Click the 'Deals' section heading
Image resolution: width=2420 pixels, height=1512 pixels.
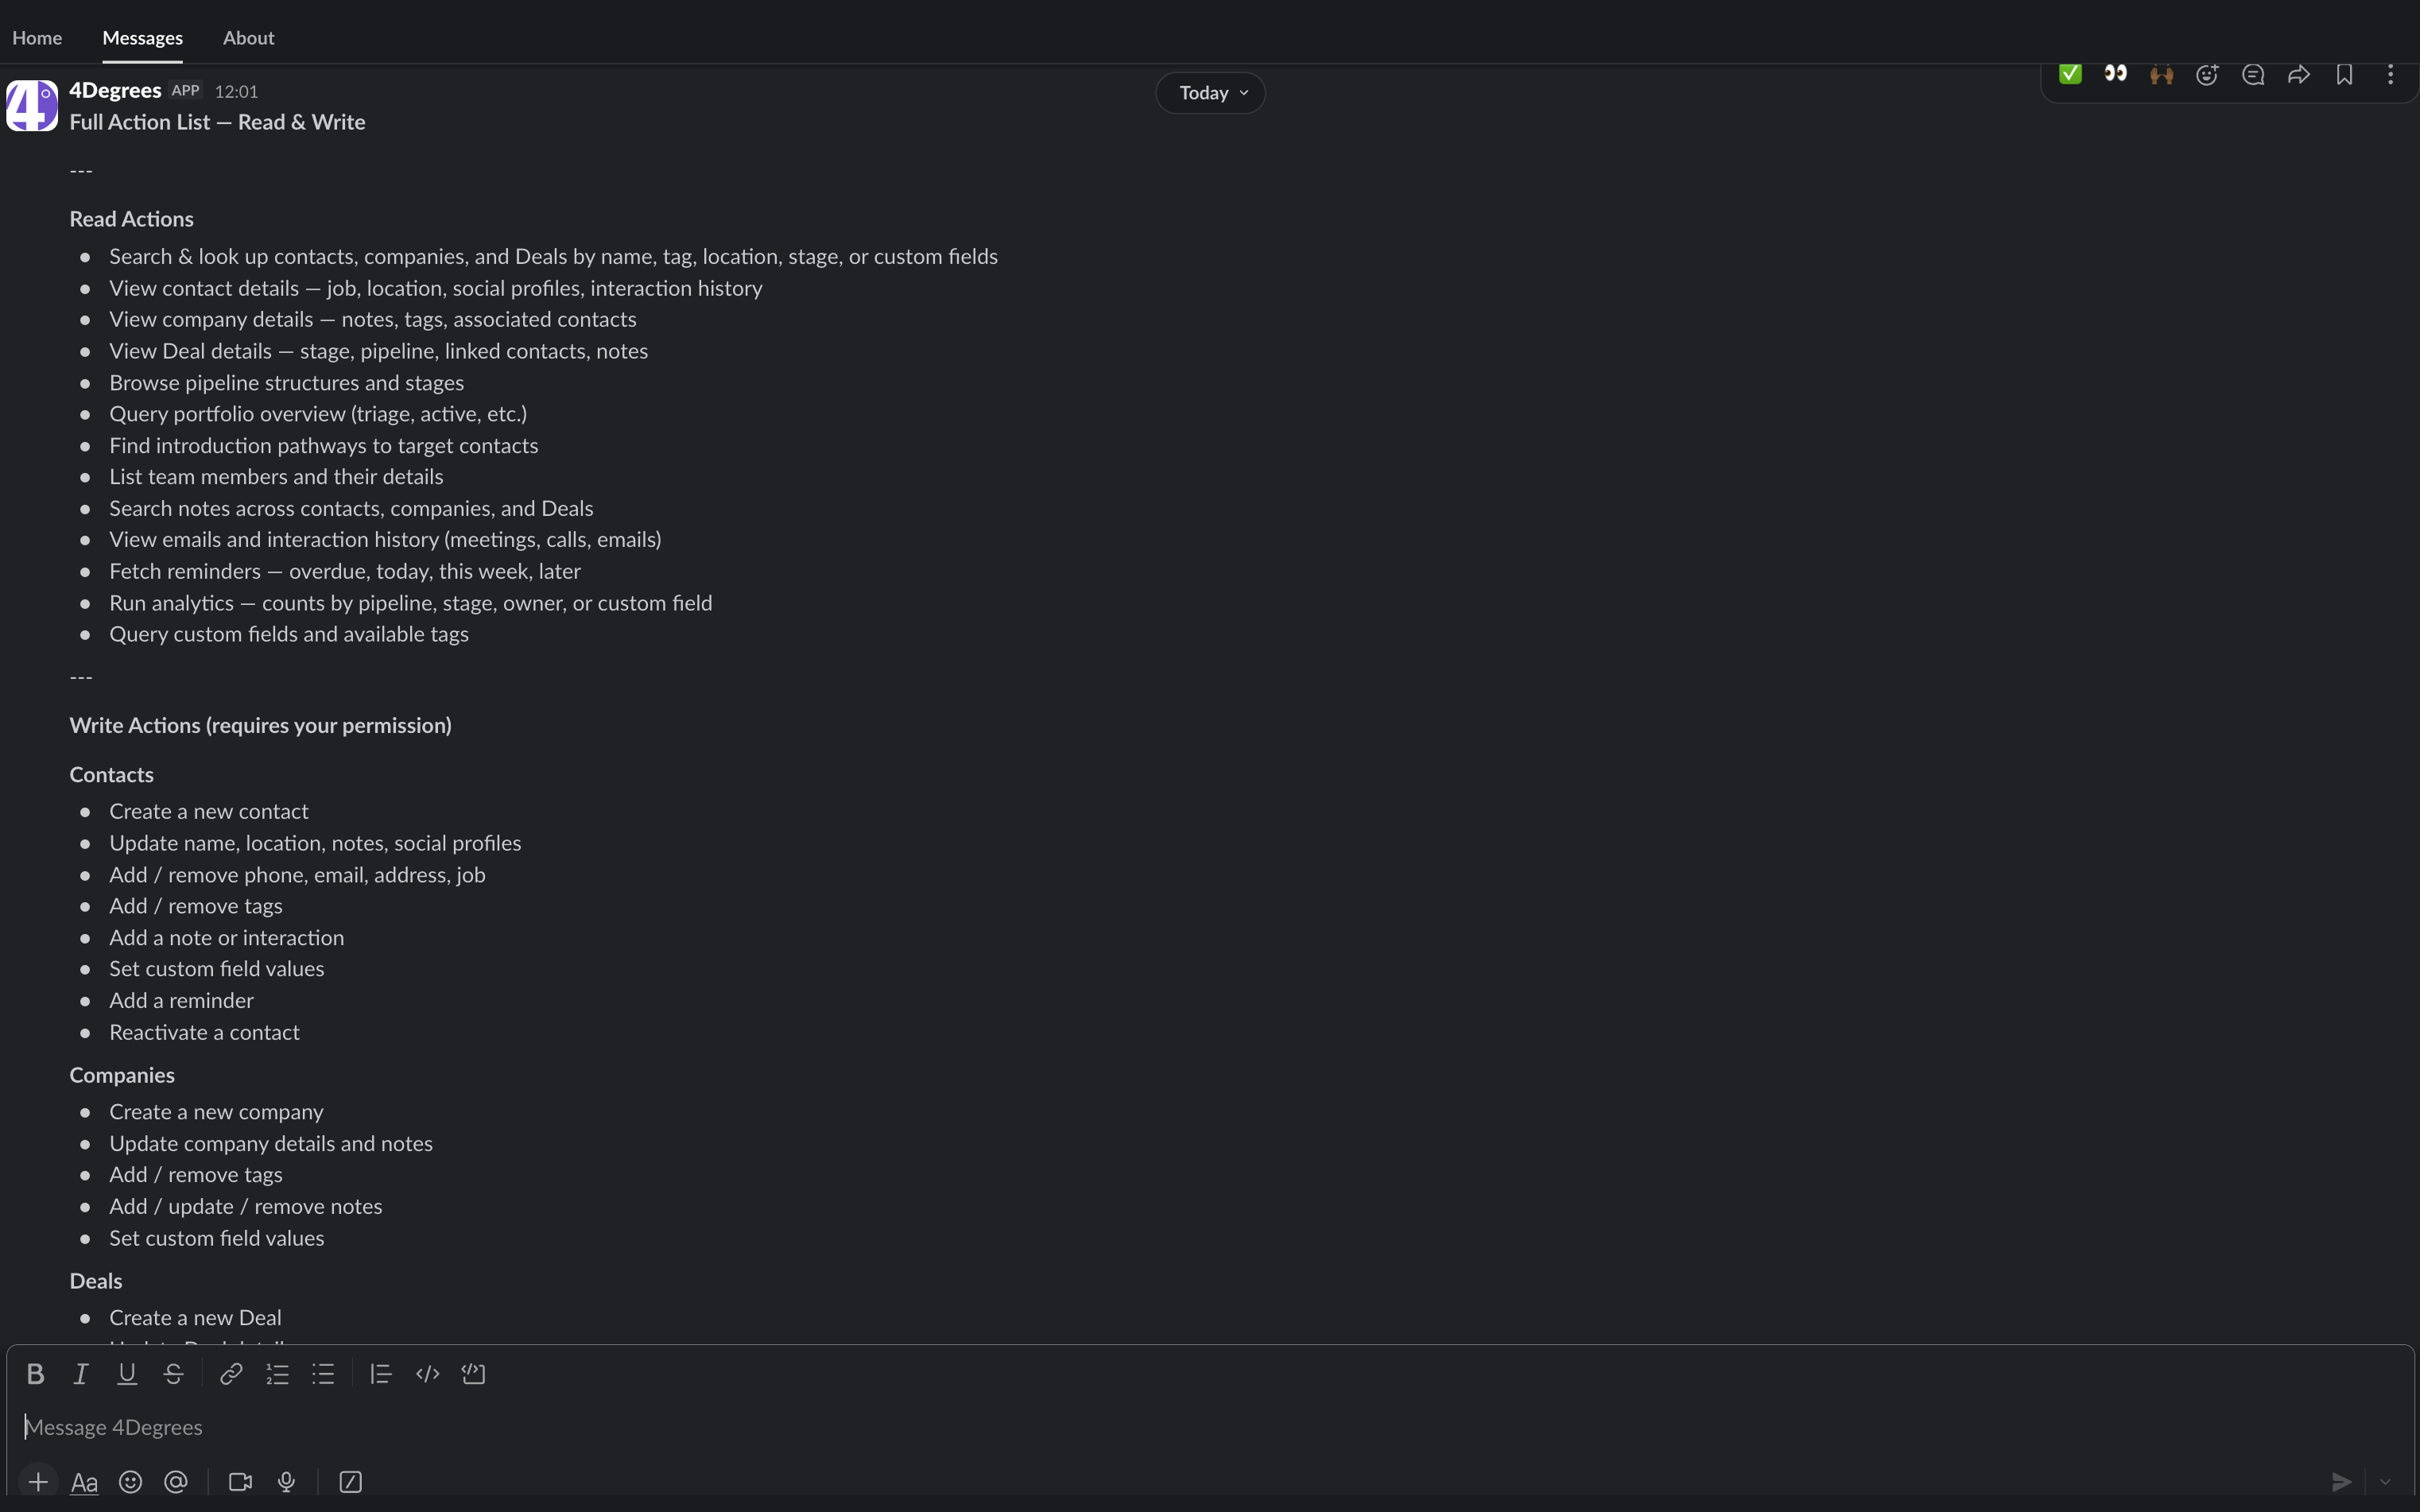[x=95, y=1282]
